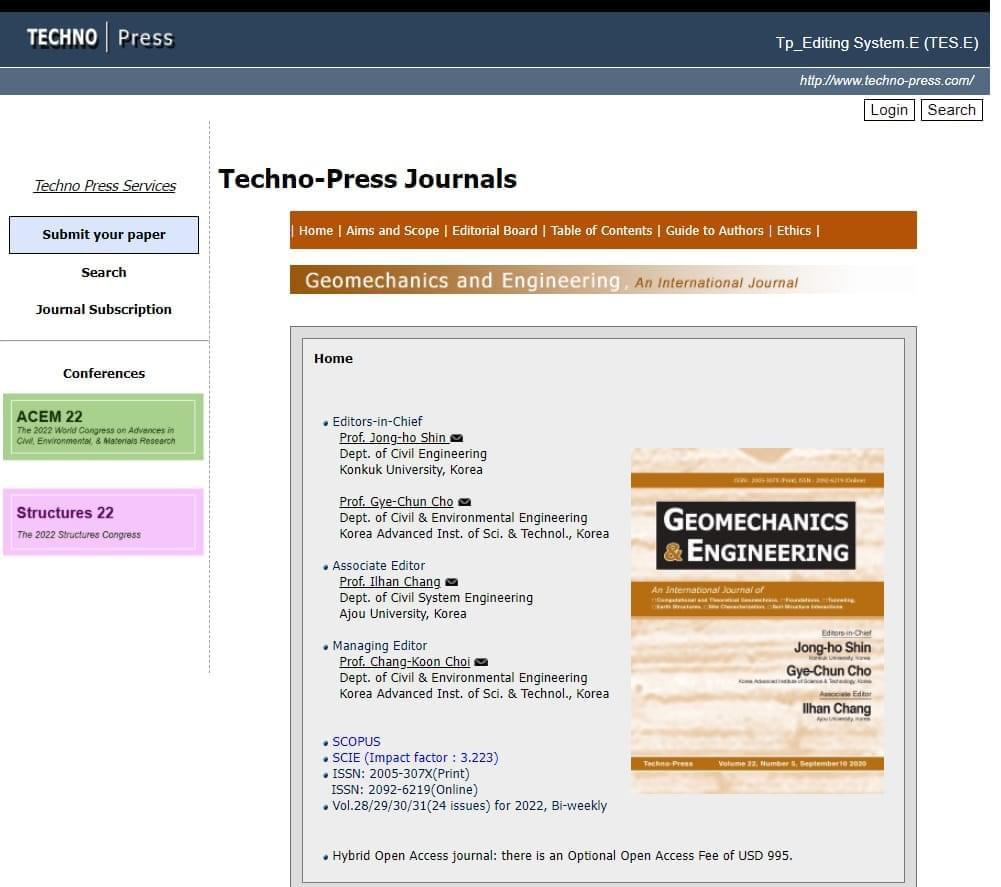This screenshot has height=887, width=1001.
Task: Click envelope icon beside Prof. Jong-ho Shin
Action: (x=457, y=438)
